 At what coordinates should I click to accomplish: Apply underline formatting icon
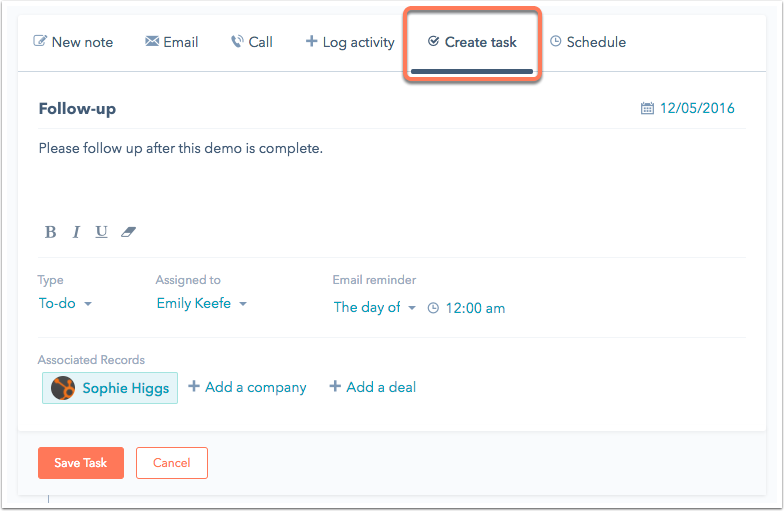(101, 232)
